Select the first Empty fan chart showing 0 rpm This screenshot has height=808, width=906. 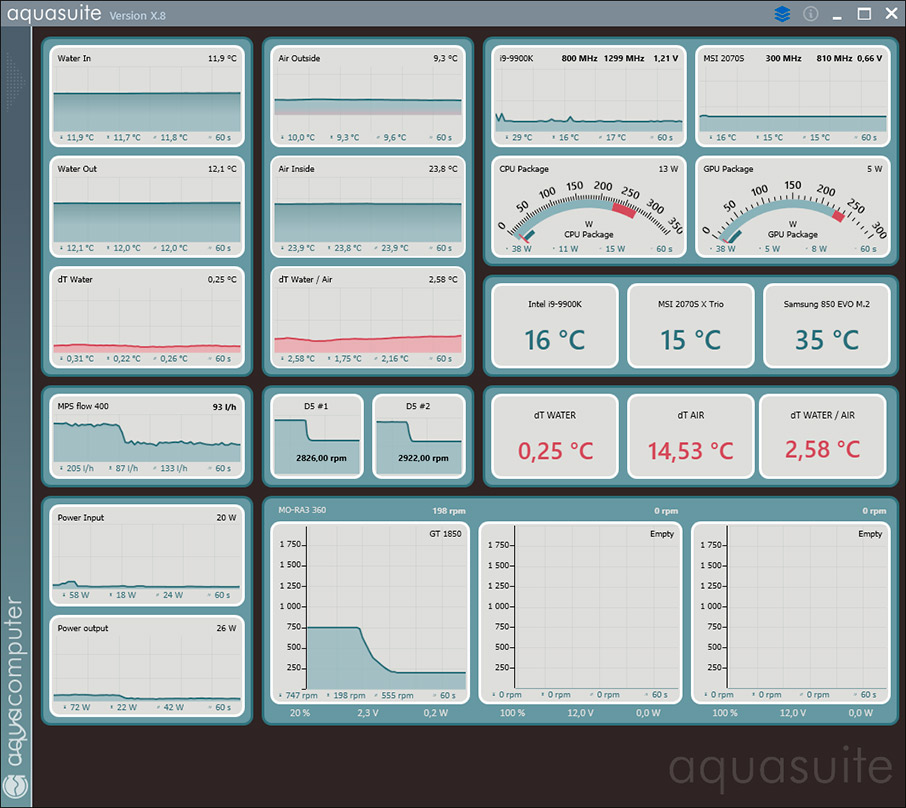(x=580, y=613)
